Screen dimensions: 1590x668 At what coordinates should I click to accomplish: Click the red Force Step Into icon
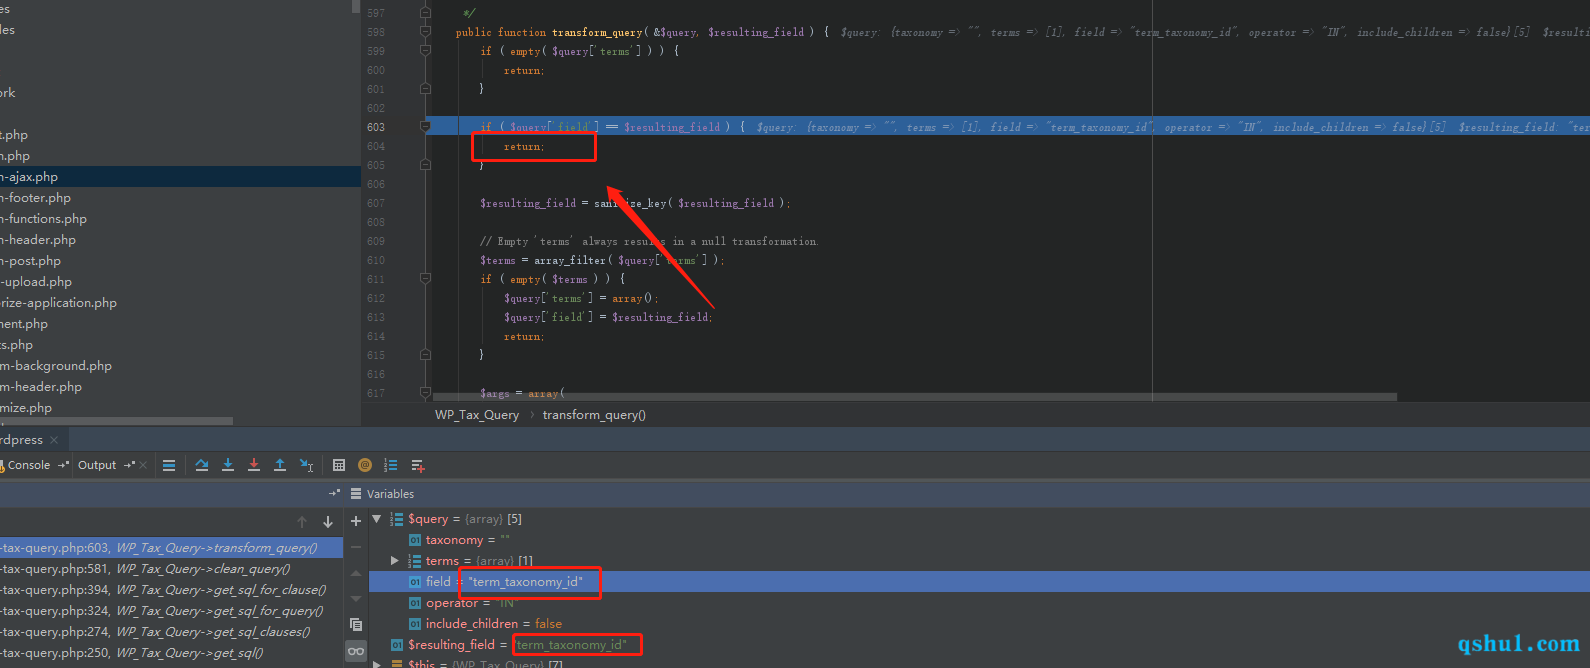click(x=254, y=465)
